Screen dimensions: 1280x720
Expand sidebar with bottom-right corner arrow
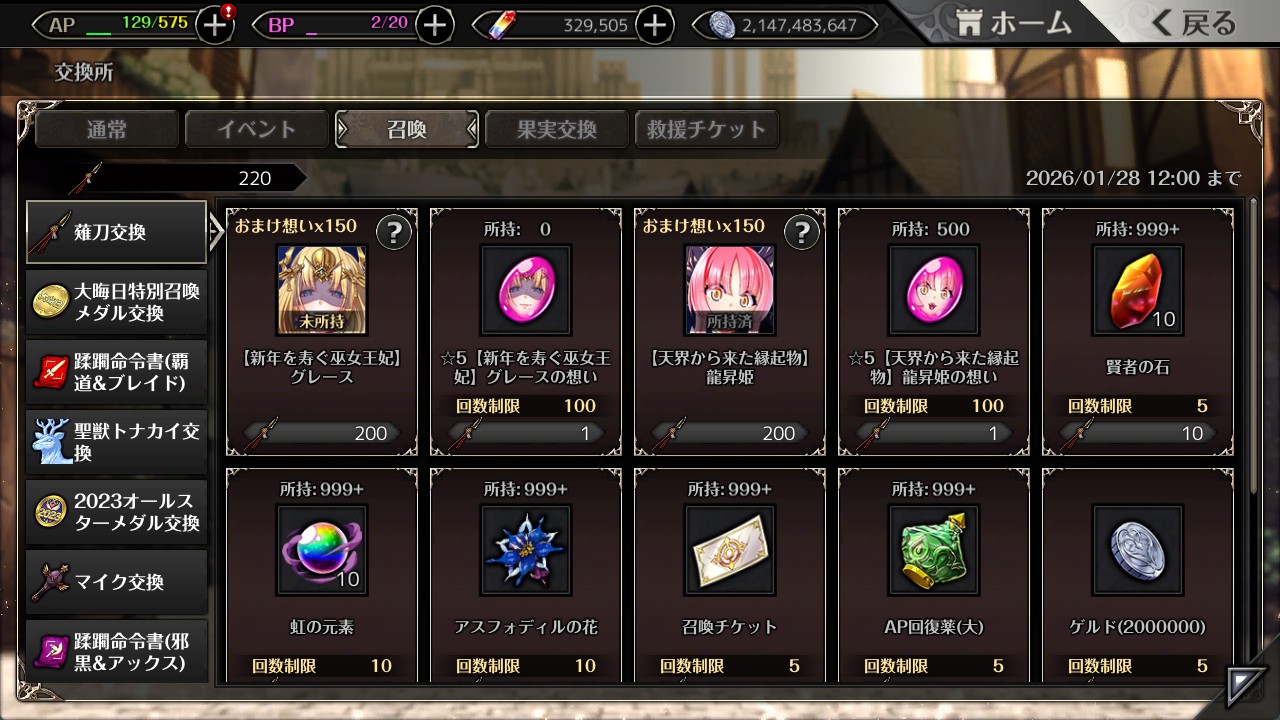pyautogui.click(x=1246, y=686)
